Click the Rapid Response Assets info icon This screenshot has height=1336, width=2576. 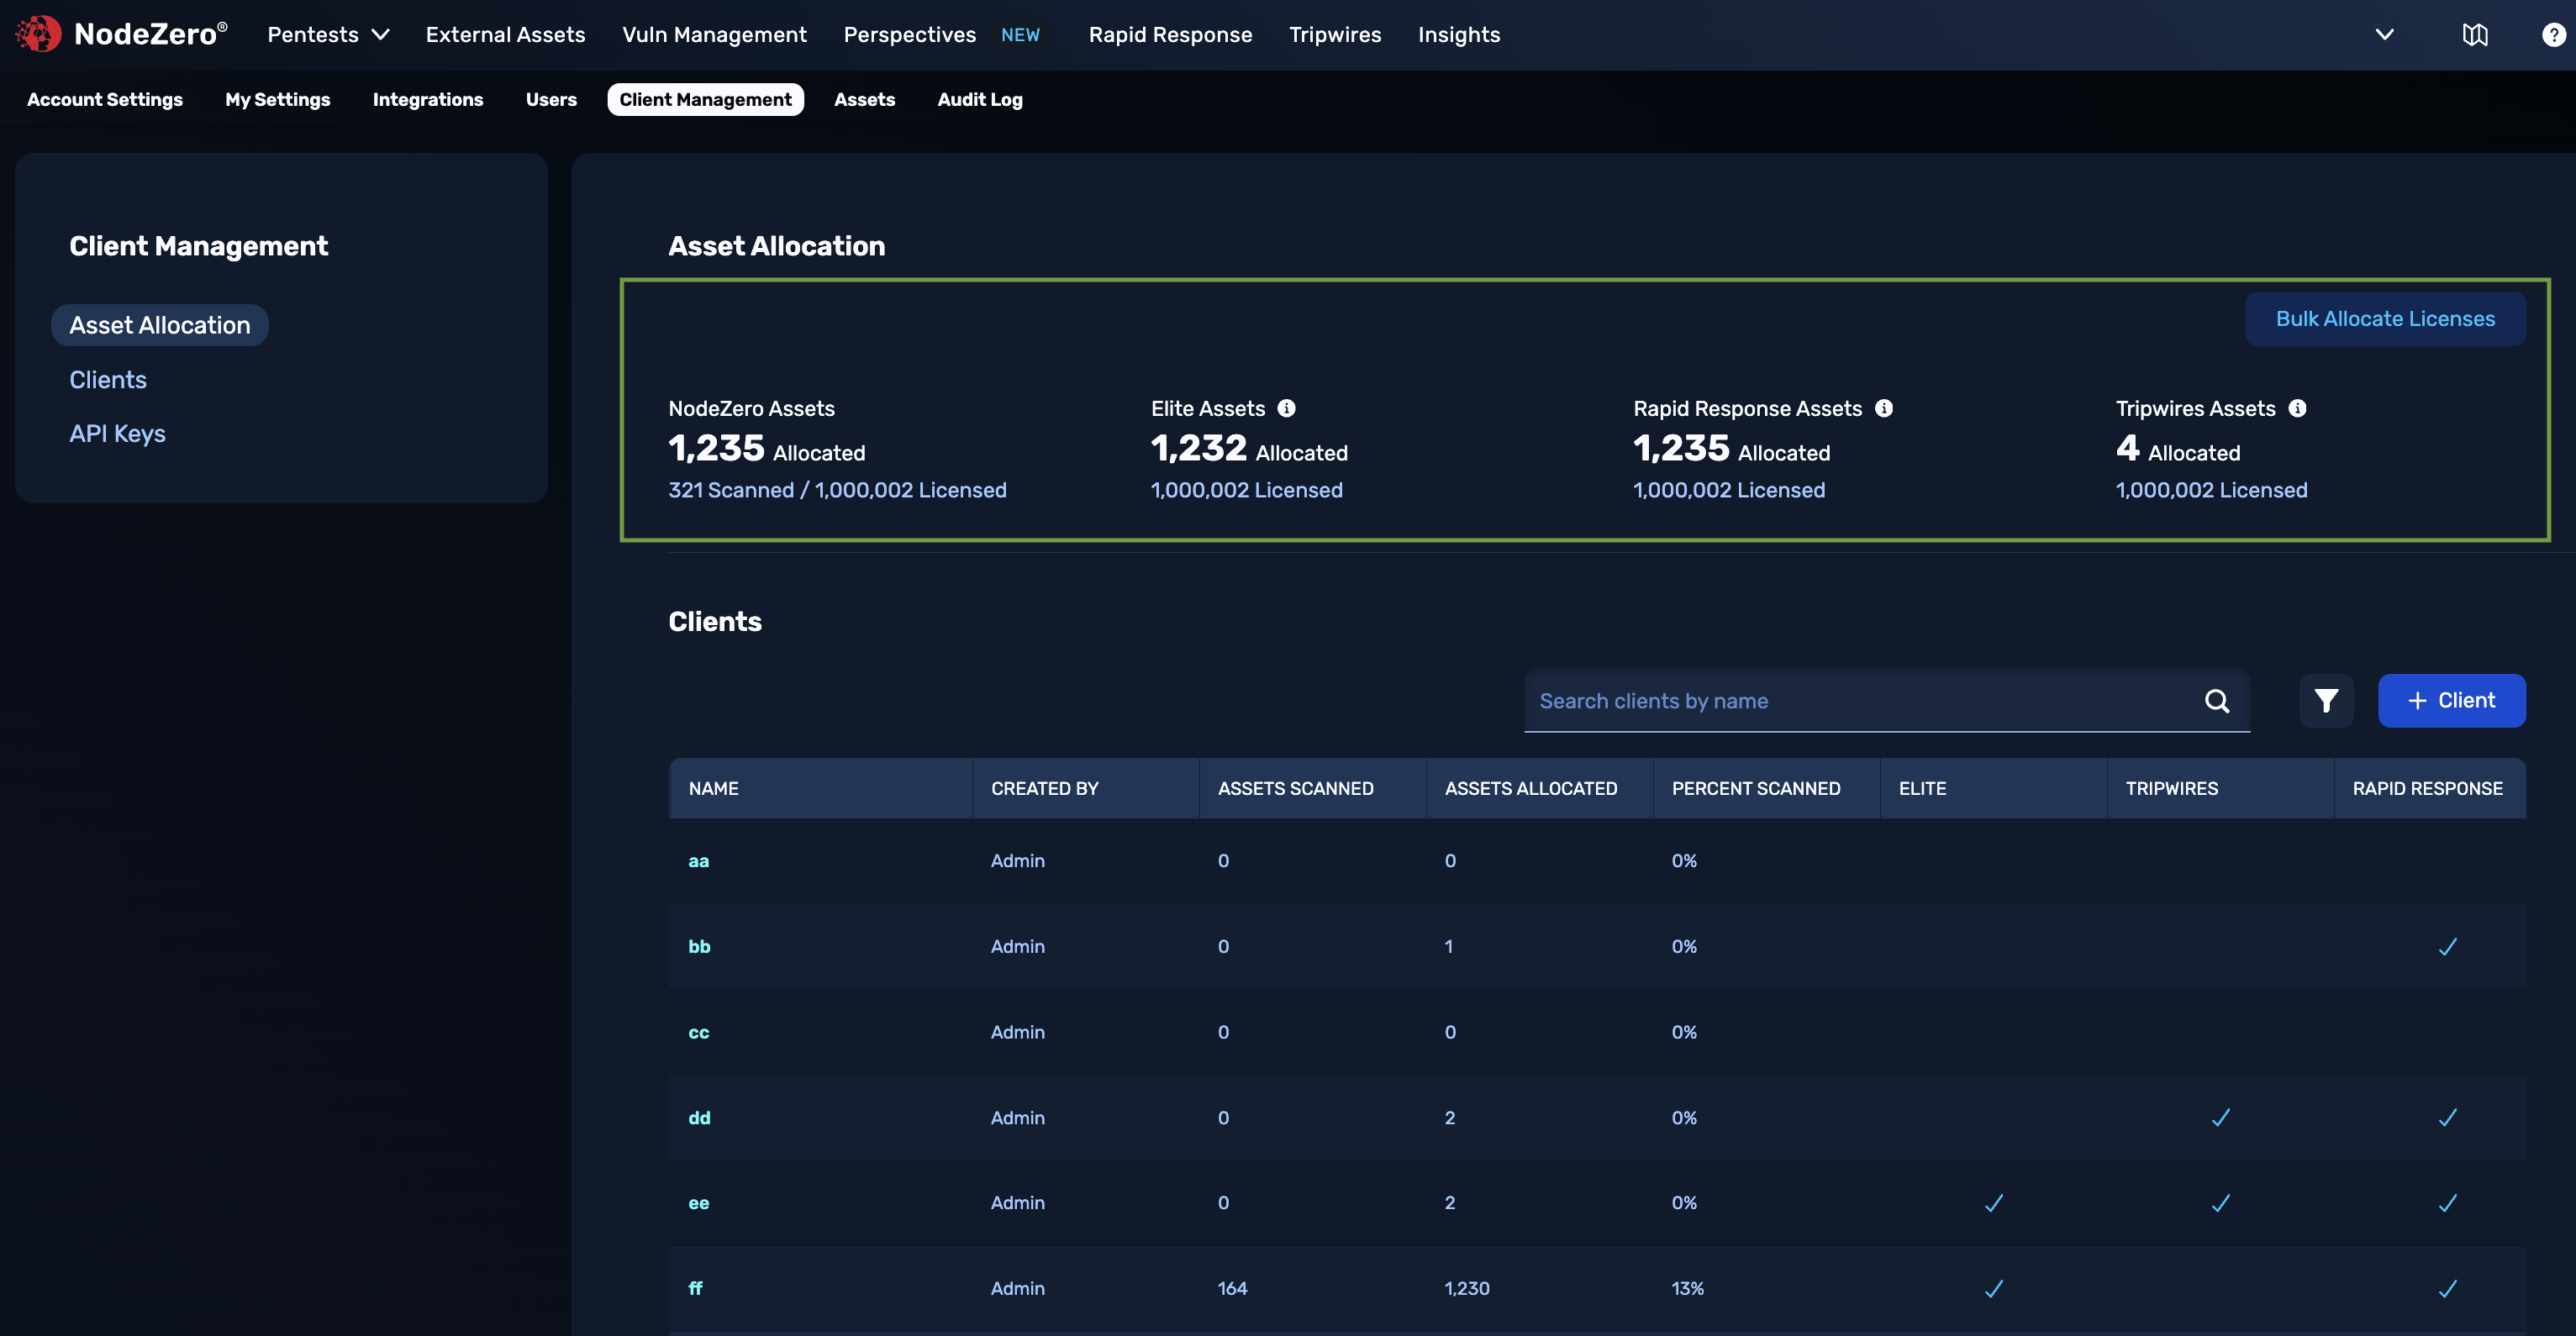click(x=1883, y=408)
